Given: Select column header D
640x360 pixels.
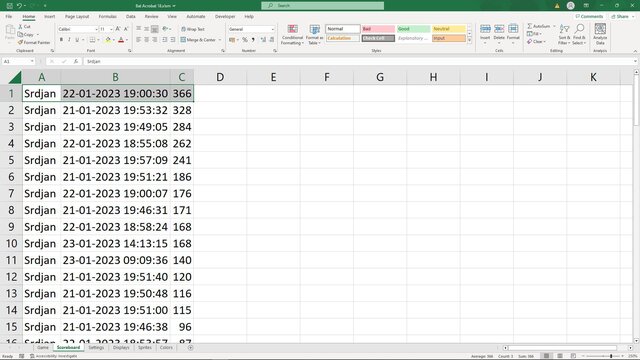Looking at the screenshot, I should (x=220, y=77).
